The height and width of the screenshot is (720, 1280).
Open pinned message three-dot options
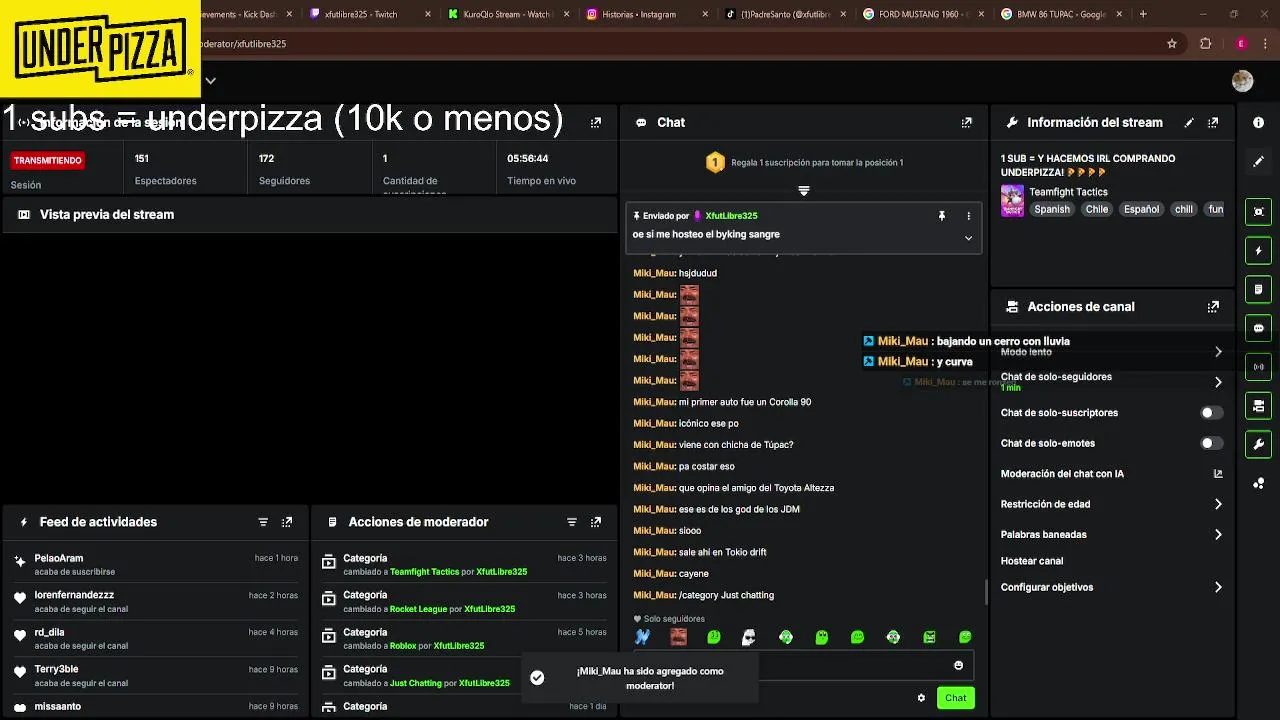(968, 215)
